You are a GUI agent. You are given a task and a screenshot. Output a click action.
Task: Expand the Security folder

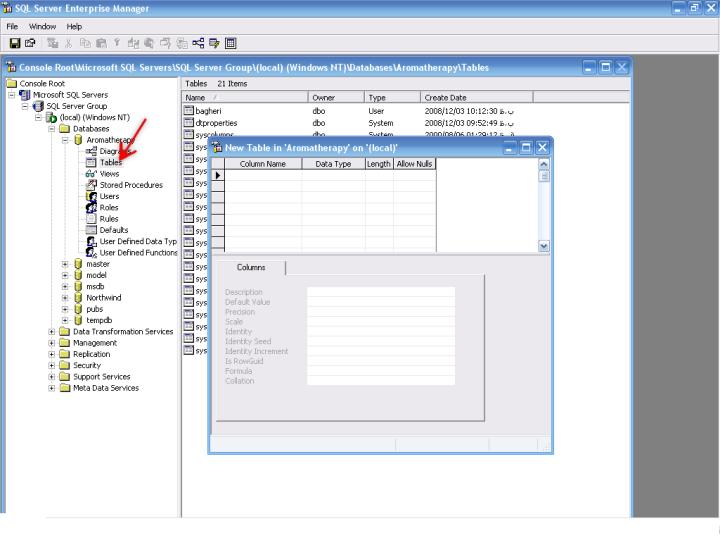click(52, 366)
